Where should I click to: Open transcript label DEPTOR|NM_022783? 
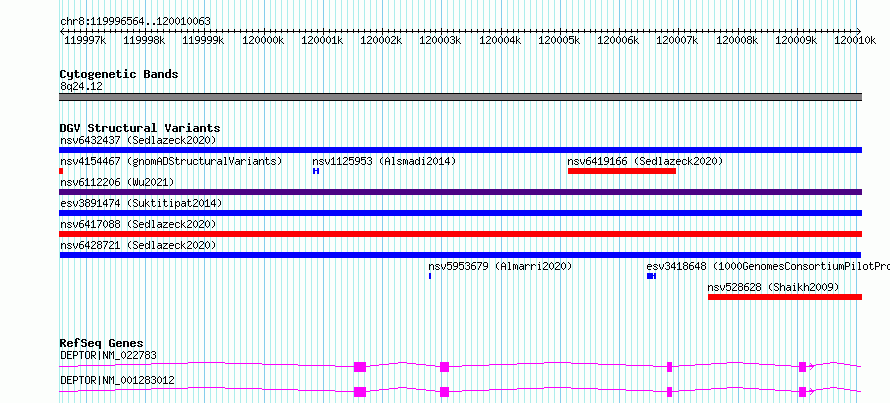pyautogui.click(x=108, y=356)
